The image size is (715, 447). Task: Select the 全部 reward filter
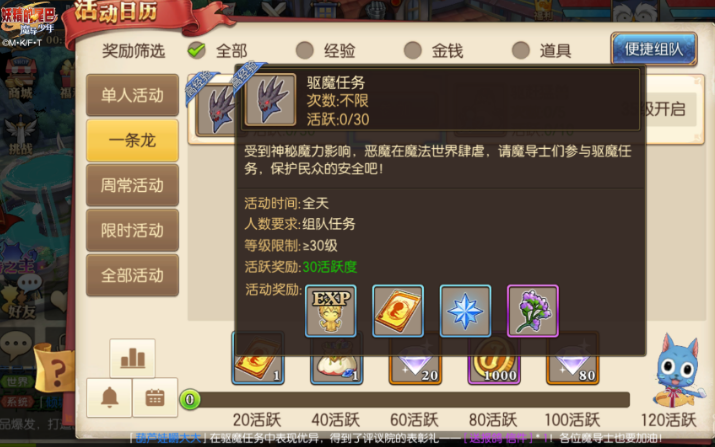pos(218,50)
